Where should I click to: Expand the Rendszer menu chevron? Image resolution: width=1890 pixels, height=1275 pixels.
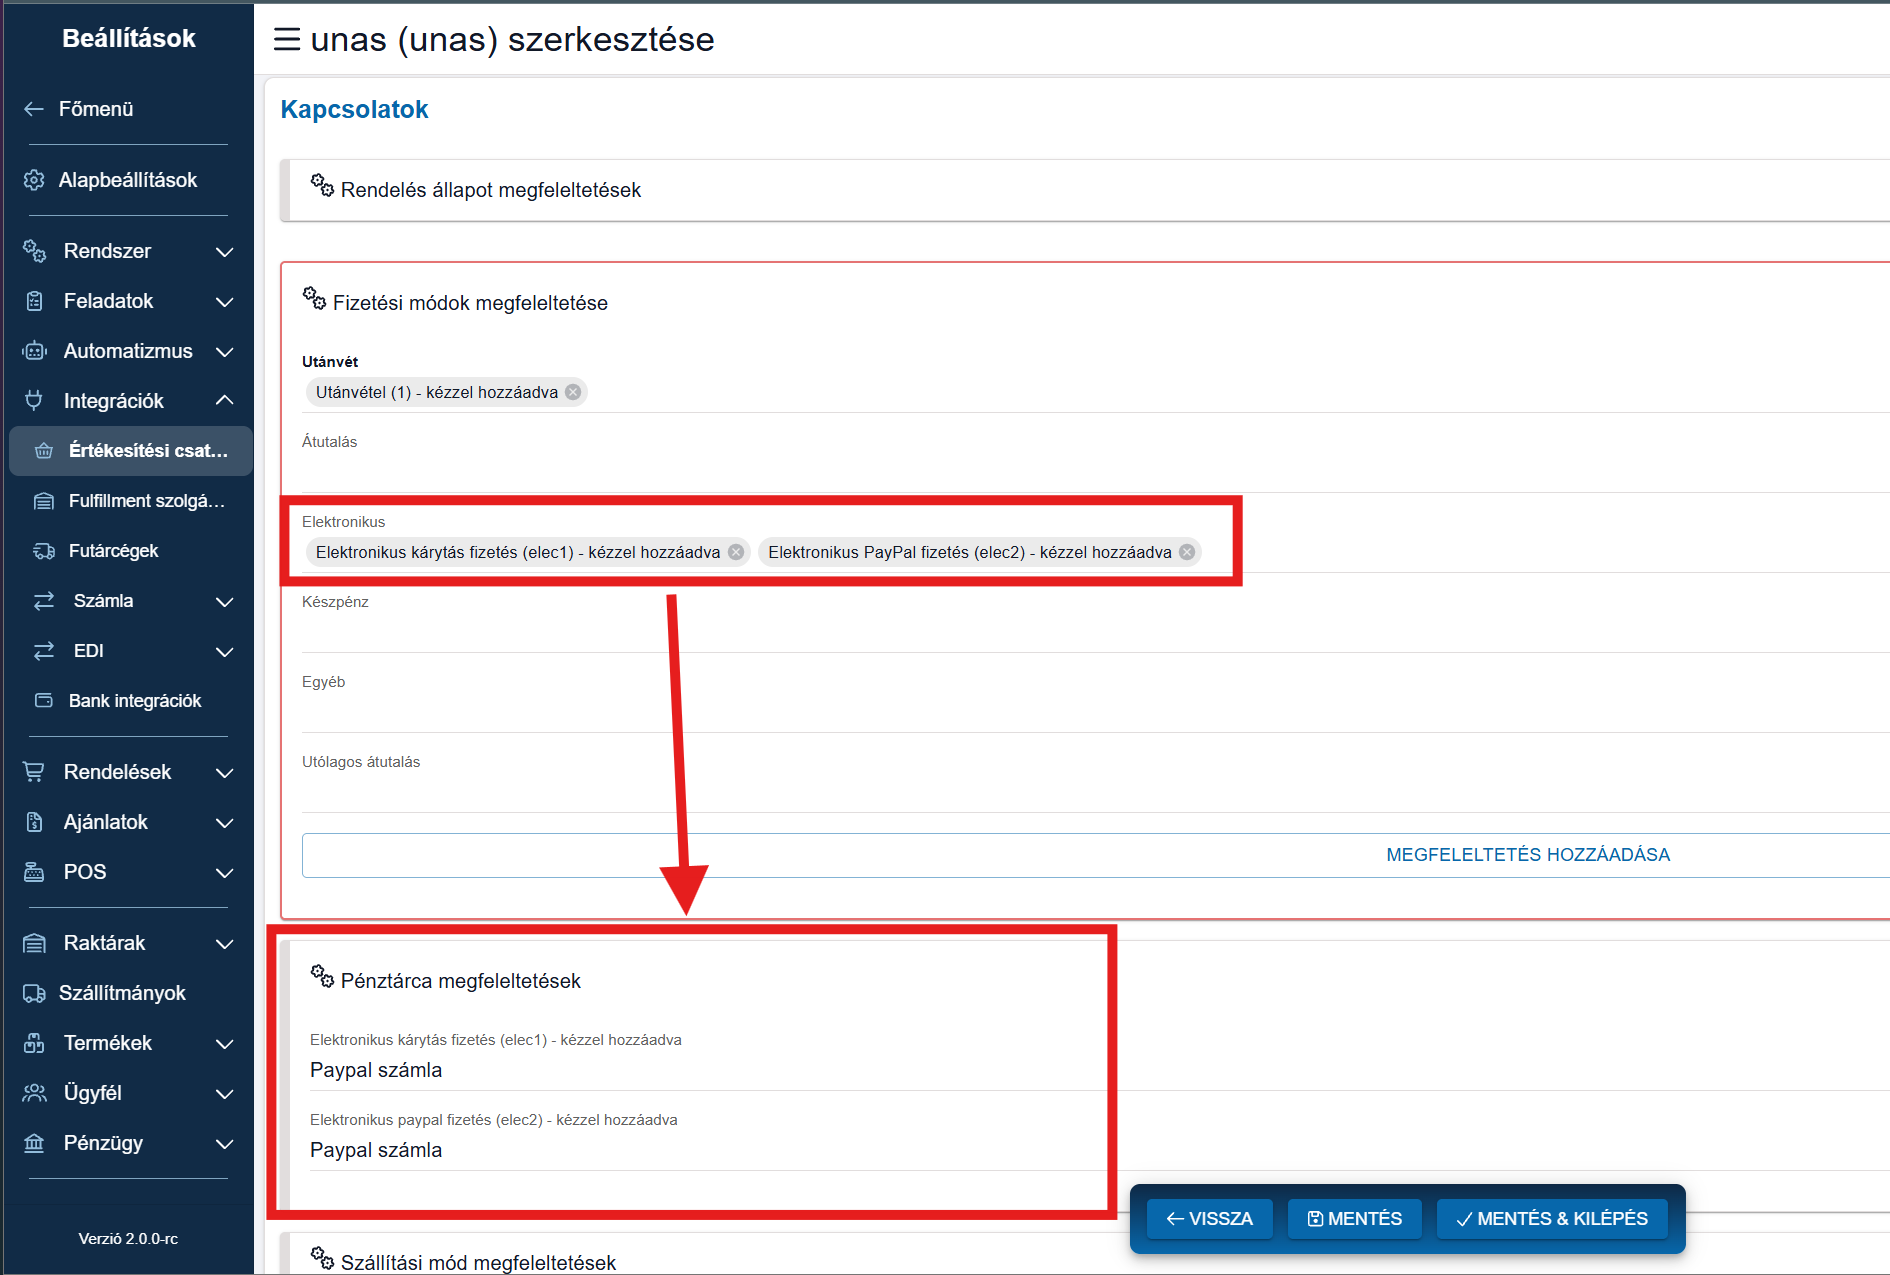225,252
